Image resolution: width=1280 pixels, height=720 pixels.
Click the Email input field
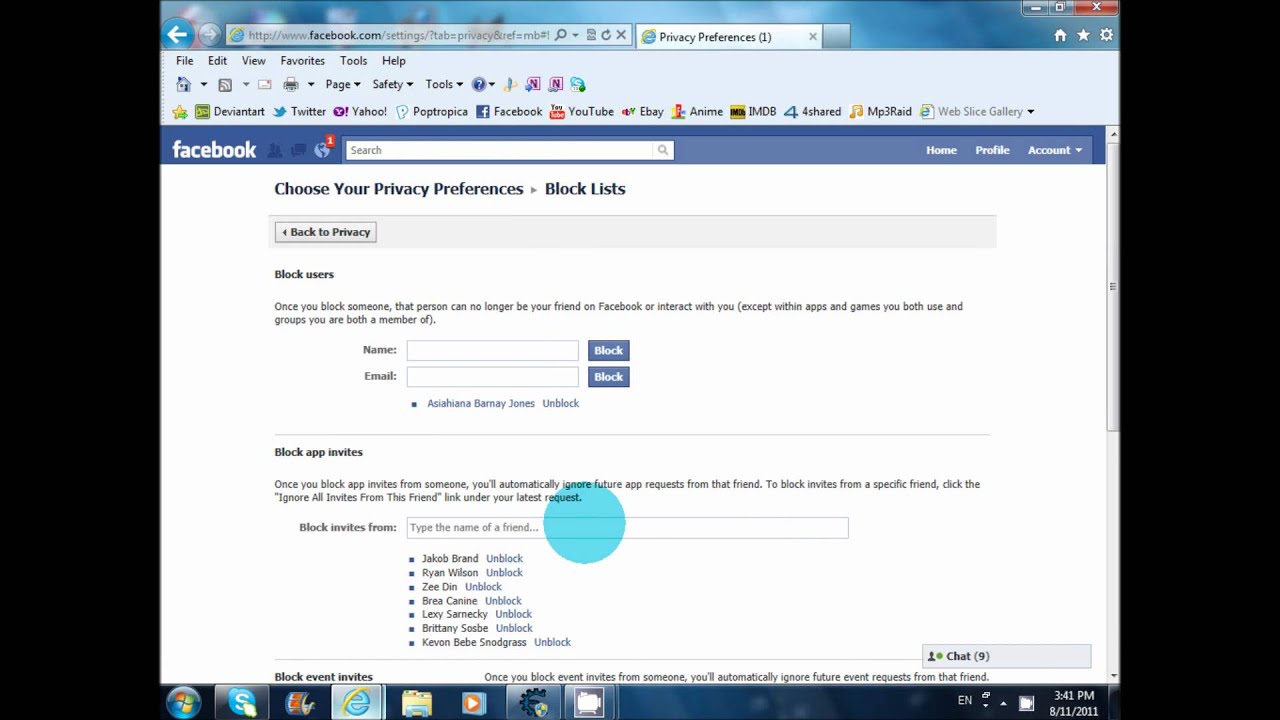click(492, 377)
